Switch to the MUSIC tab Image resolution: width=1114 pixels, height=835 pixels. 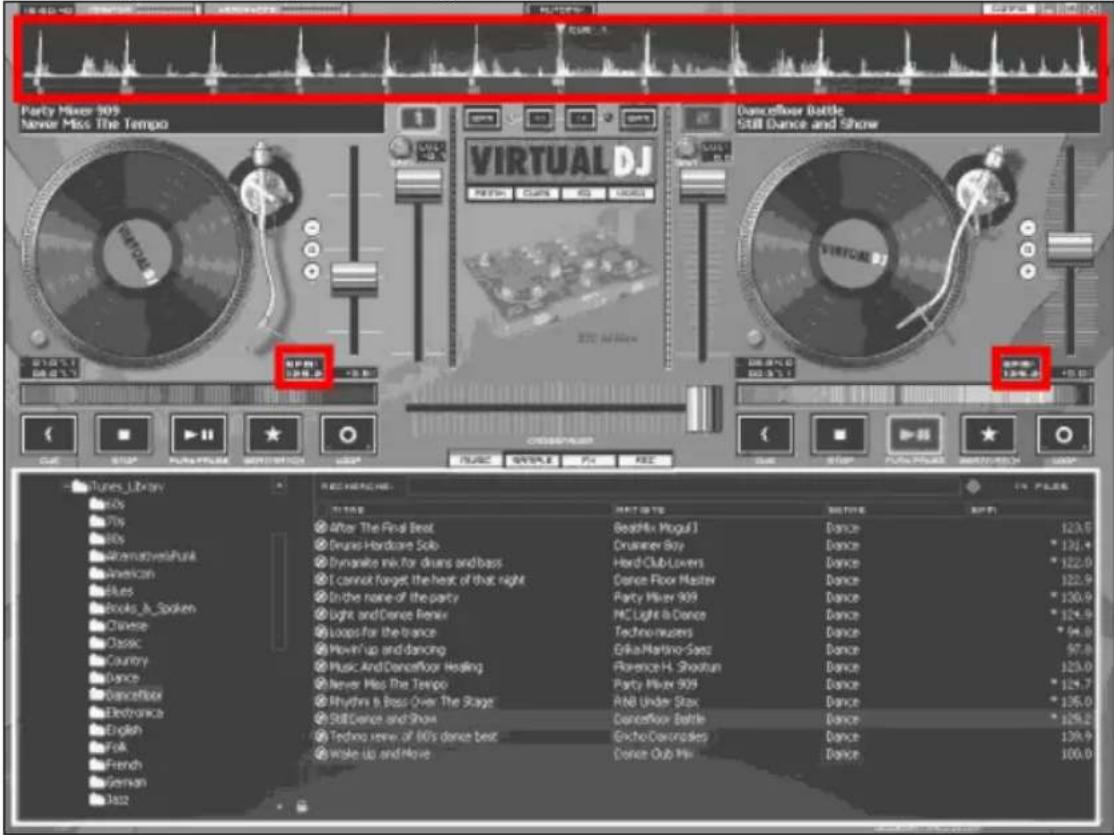point(476,460)
